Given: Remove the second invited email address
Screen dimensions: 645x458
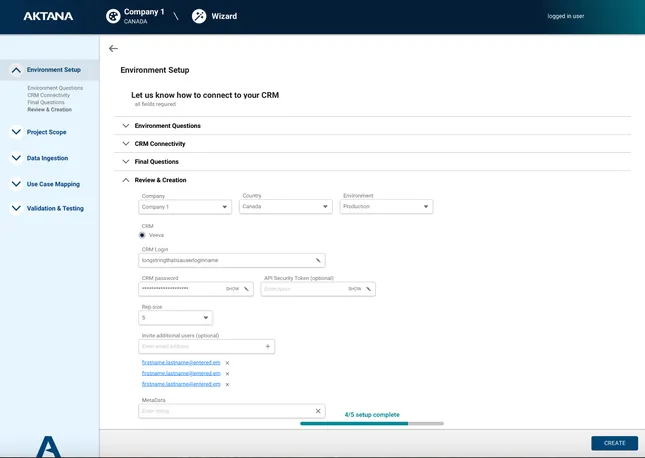Looking at the screenshot, I should [x=227, y=374].
